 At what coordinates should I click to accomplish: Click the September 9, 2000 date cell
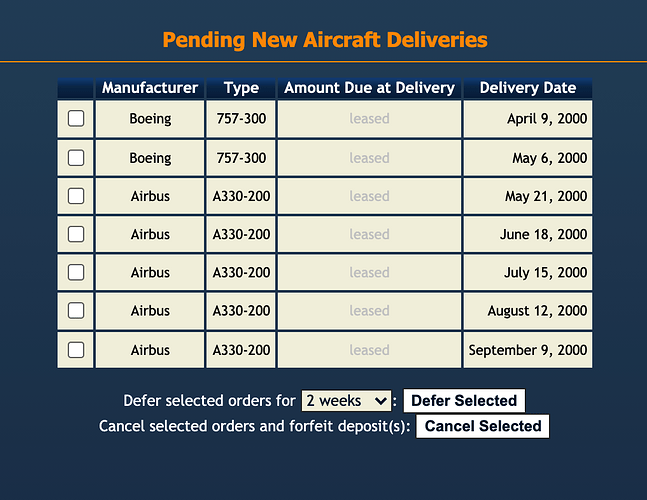pos(527,350)
